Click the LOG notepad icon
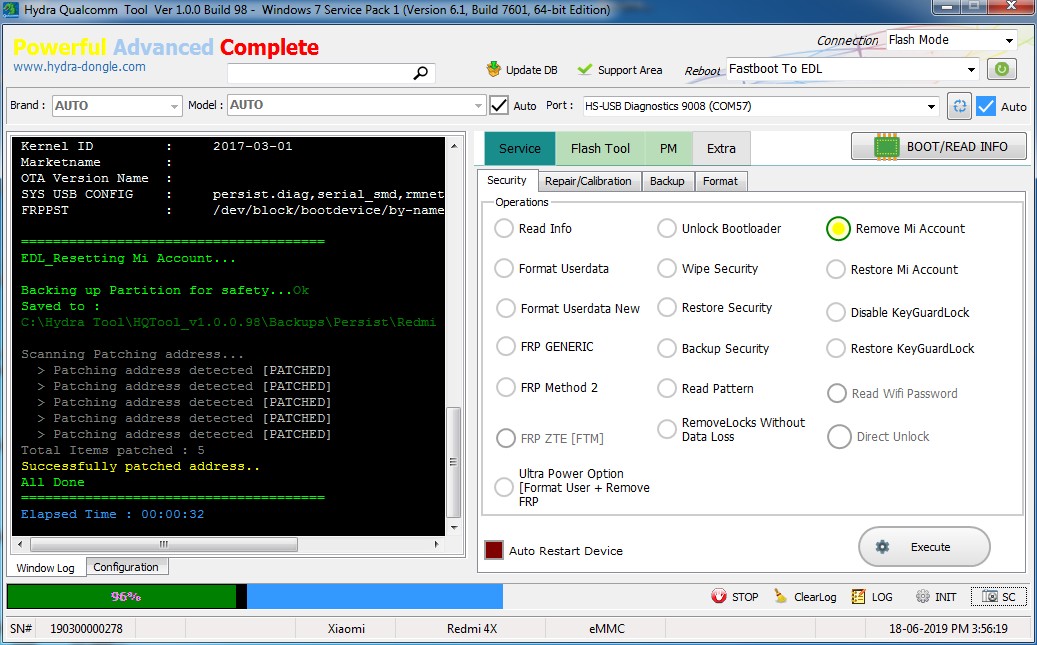 tap(858, 597)
